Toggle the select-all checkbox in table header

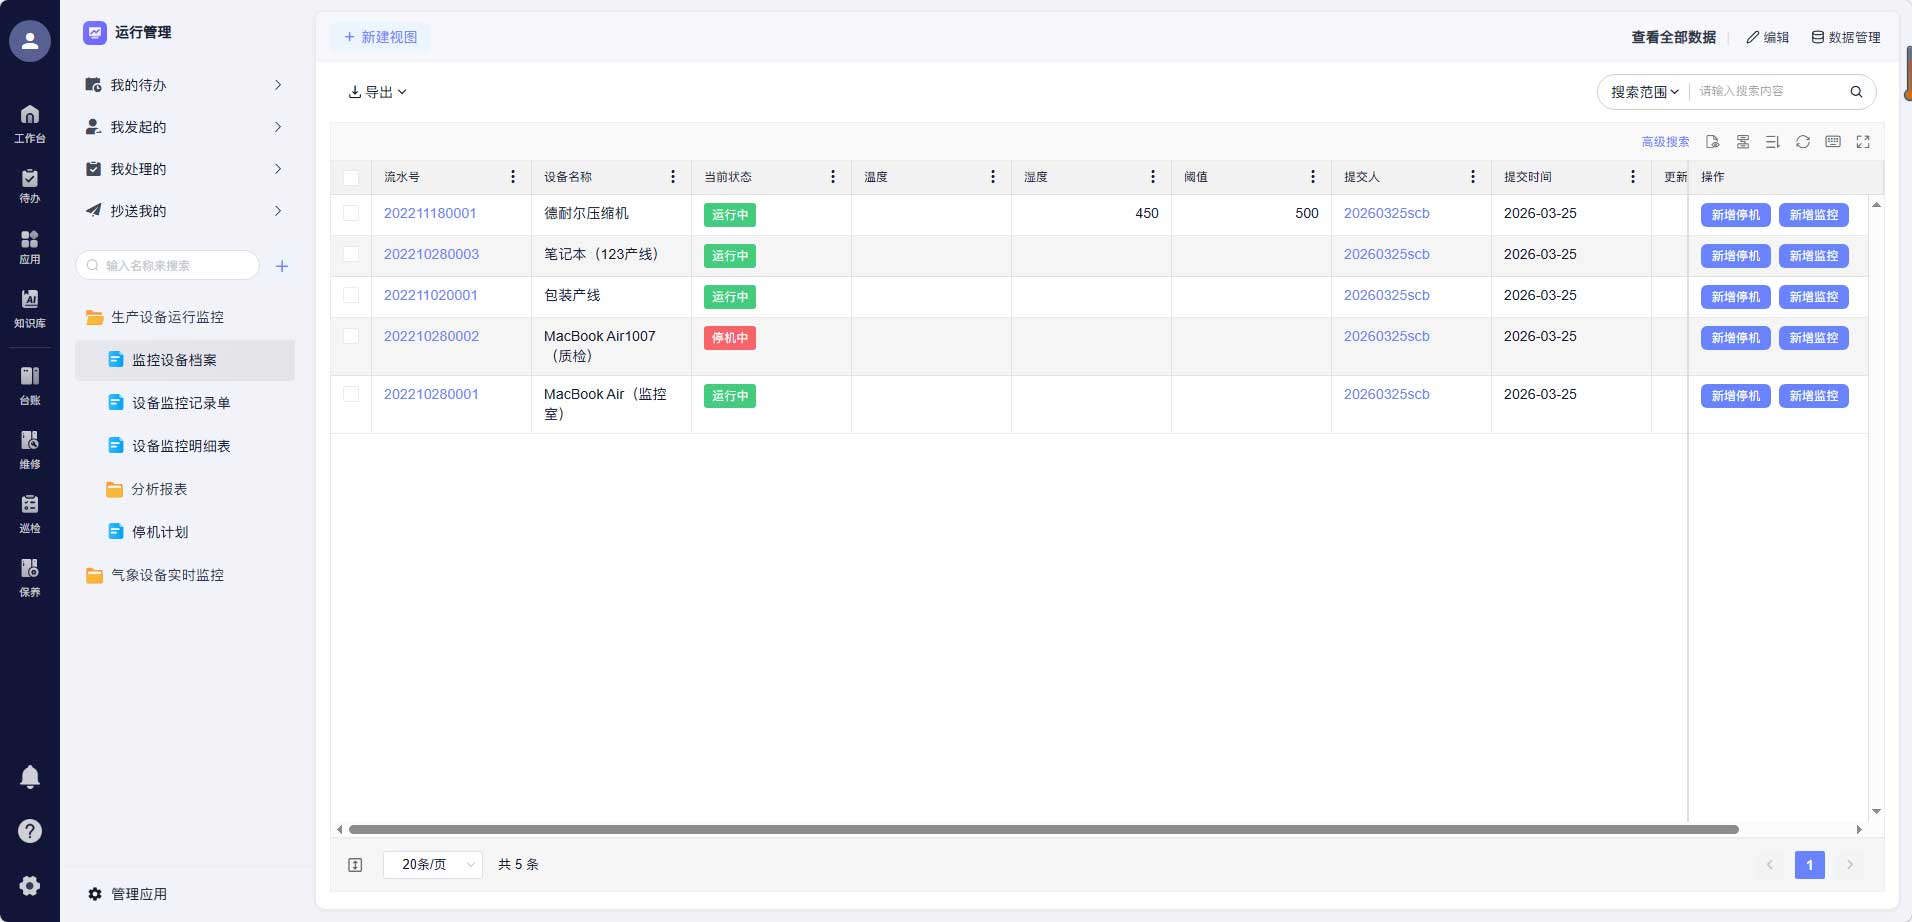point(351,178)
